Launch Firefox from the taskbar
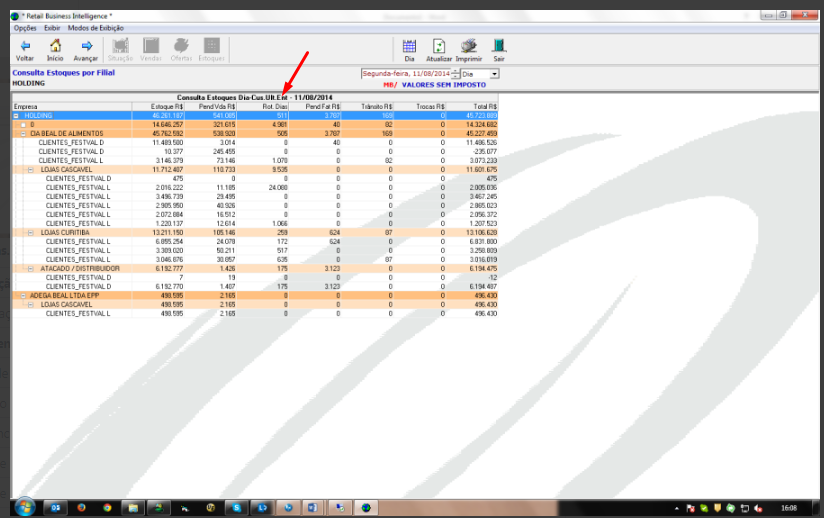This screenshot has height=518, width=824. tap(81, 507)
